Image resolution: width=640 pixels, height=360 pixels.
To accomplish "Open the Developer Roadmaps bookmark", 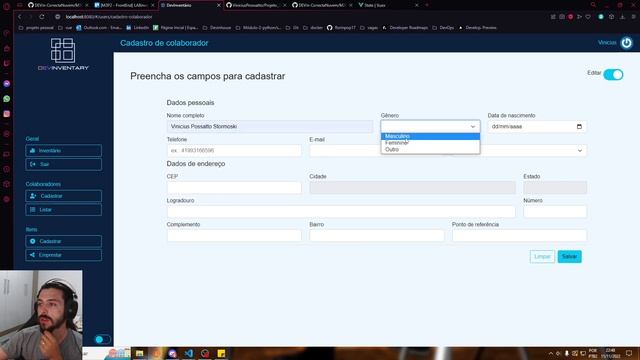I will click(405, 28).
